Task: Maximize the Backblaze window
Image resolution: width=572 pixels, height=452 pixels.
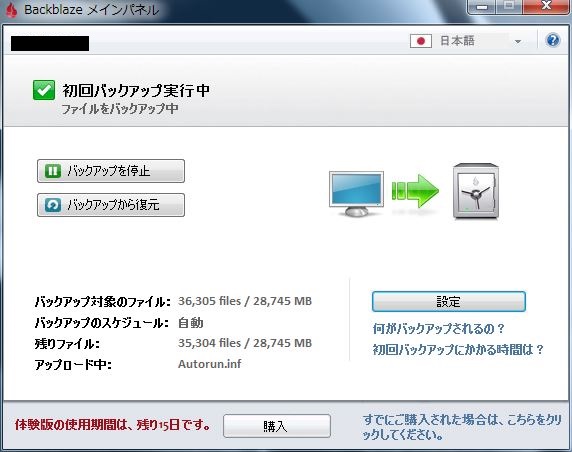Action: [x=509, y=7]
